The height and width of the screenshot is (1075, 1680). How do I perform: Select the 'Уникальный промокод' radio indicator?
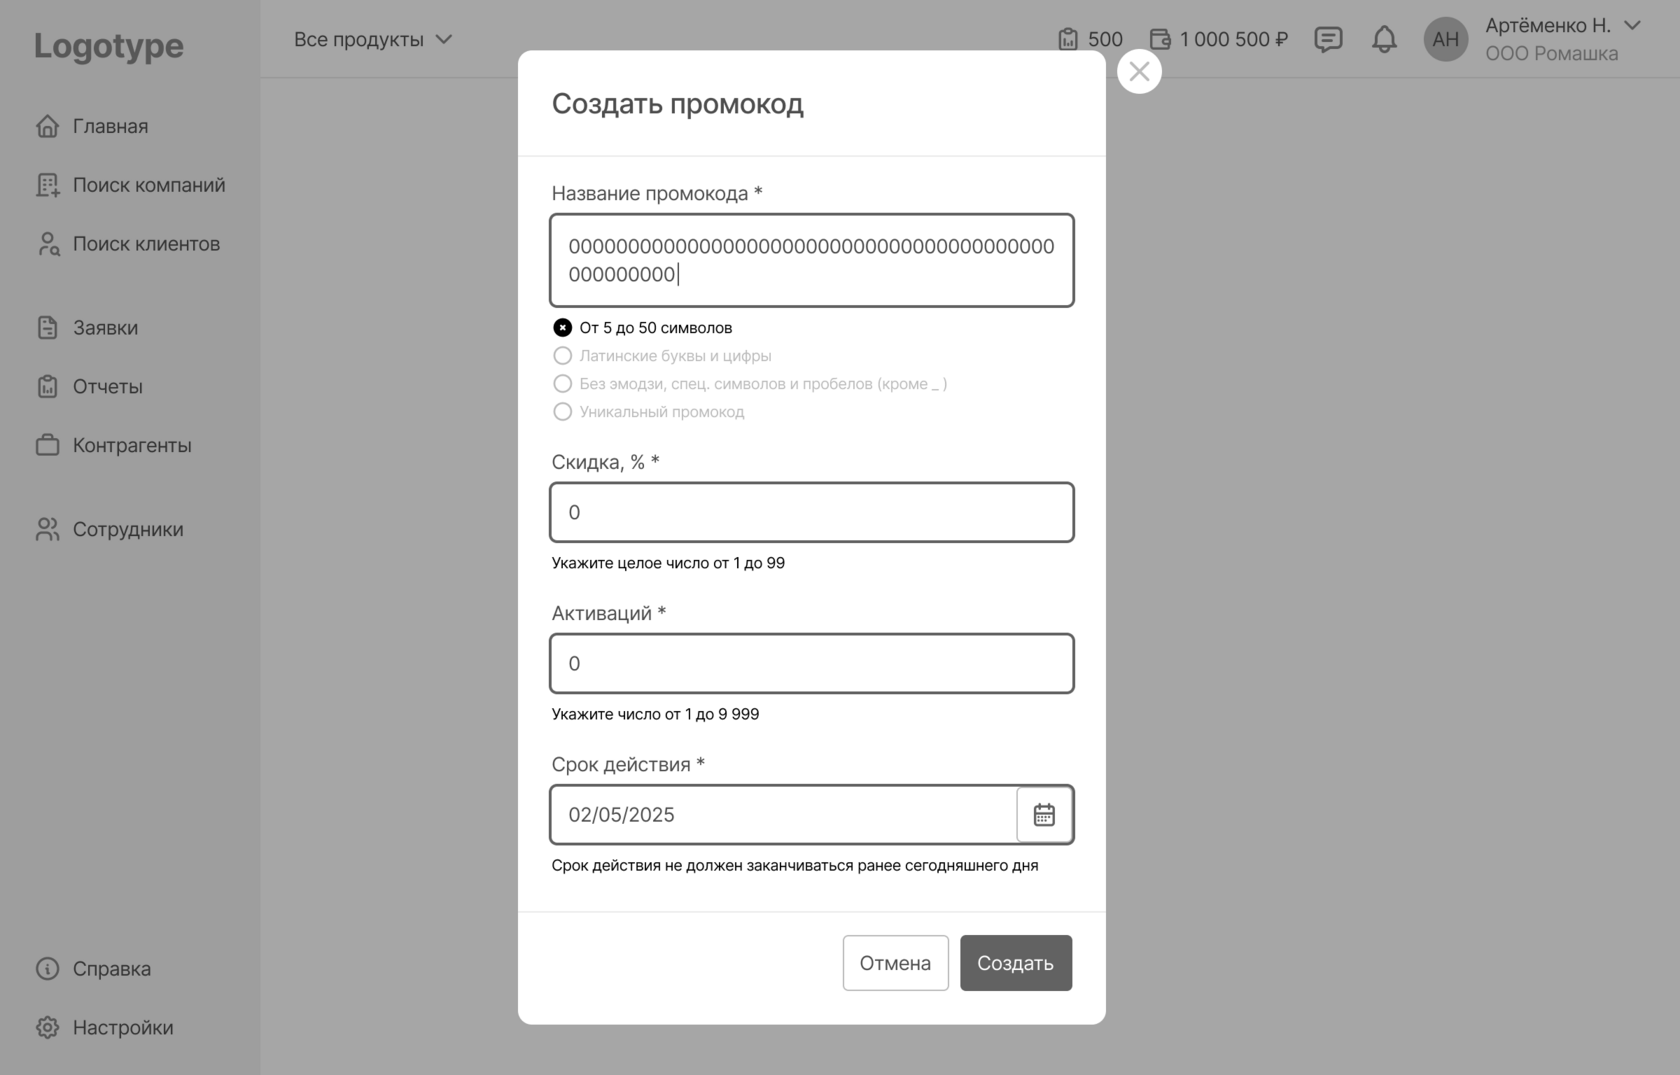(x=563, y=412)
